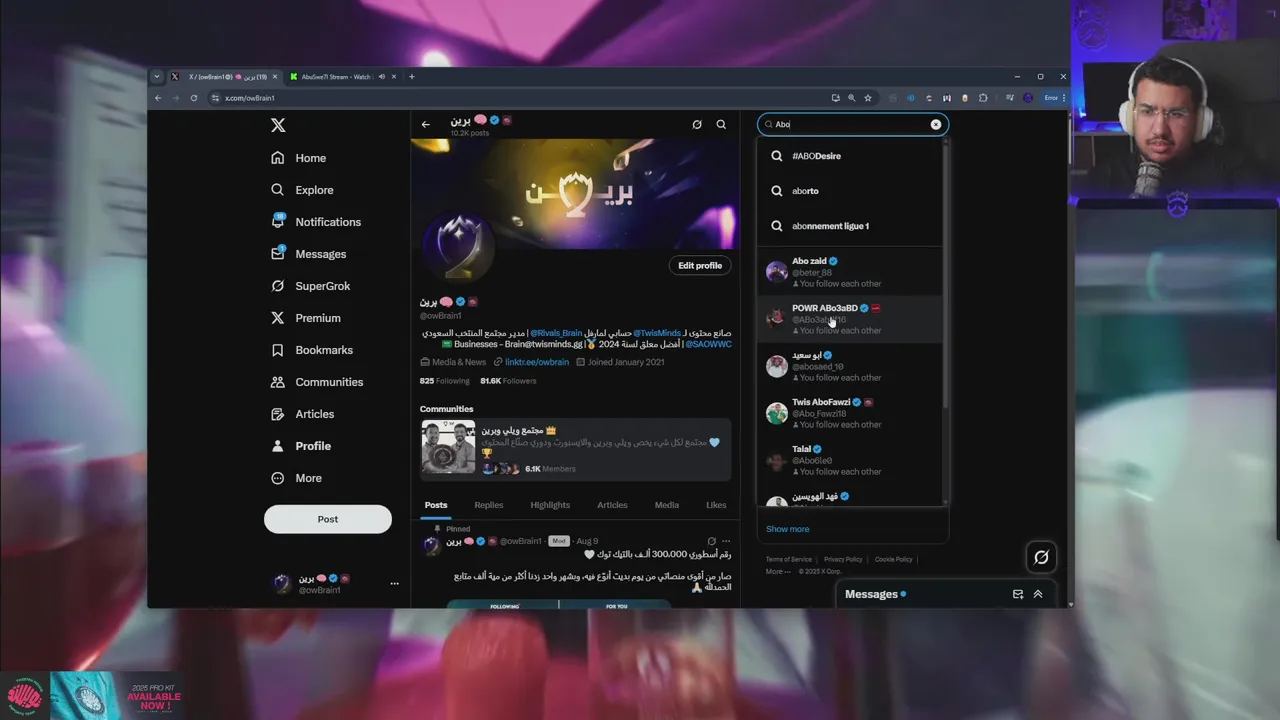The image size is (1280, 720).
Task: Bookmark this page star icon
Action: pyautogui.click(x=868, y=98)
